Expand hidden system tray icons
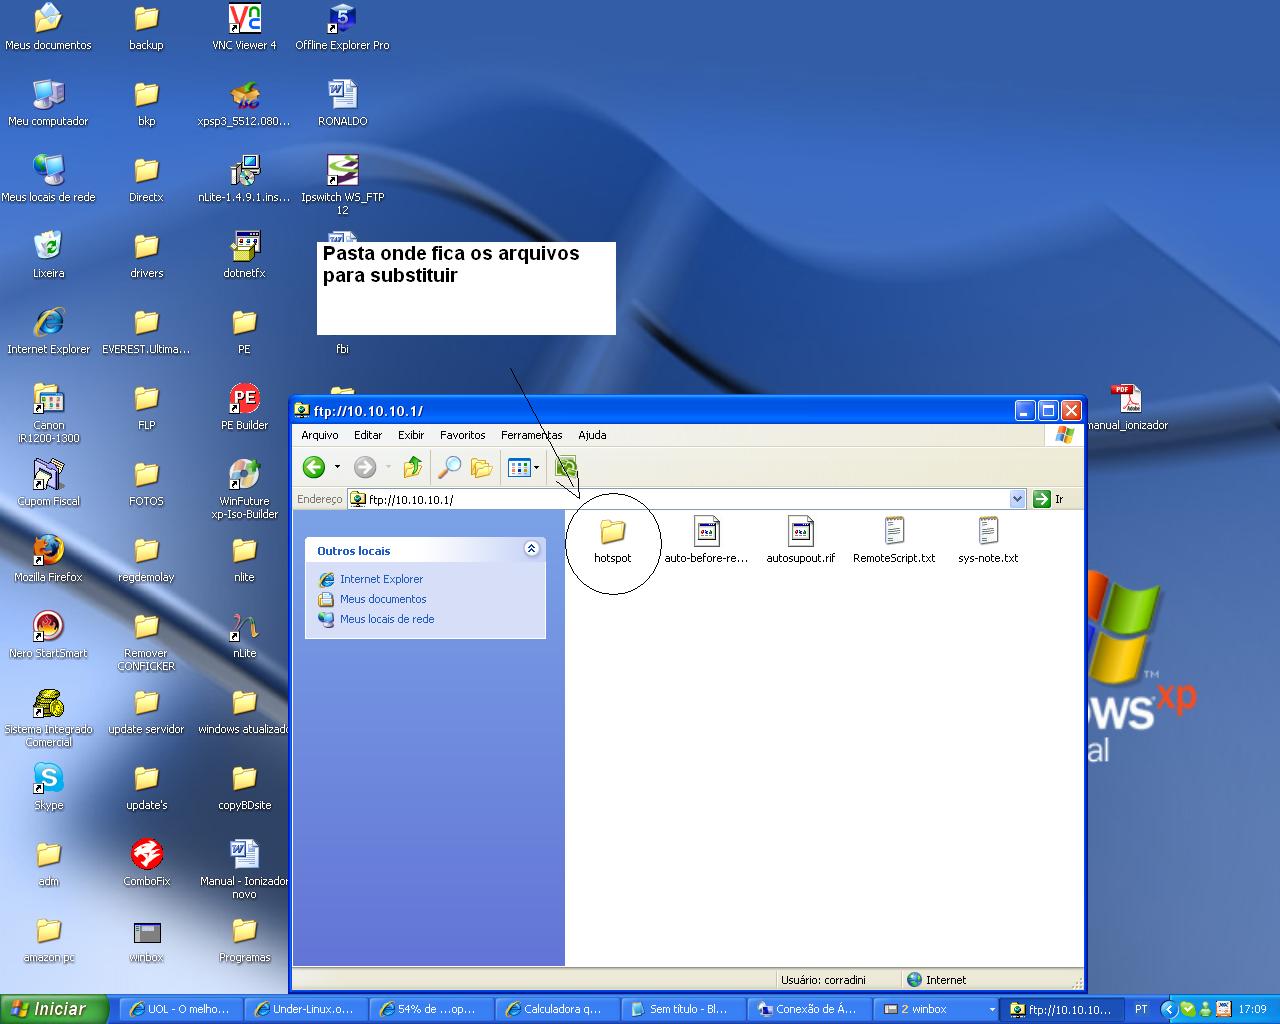The height and width of the screenshot is (1024, 1280). click(1167, 1009)
